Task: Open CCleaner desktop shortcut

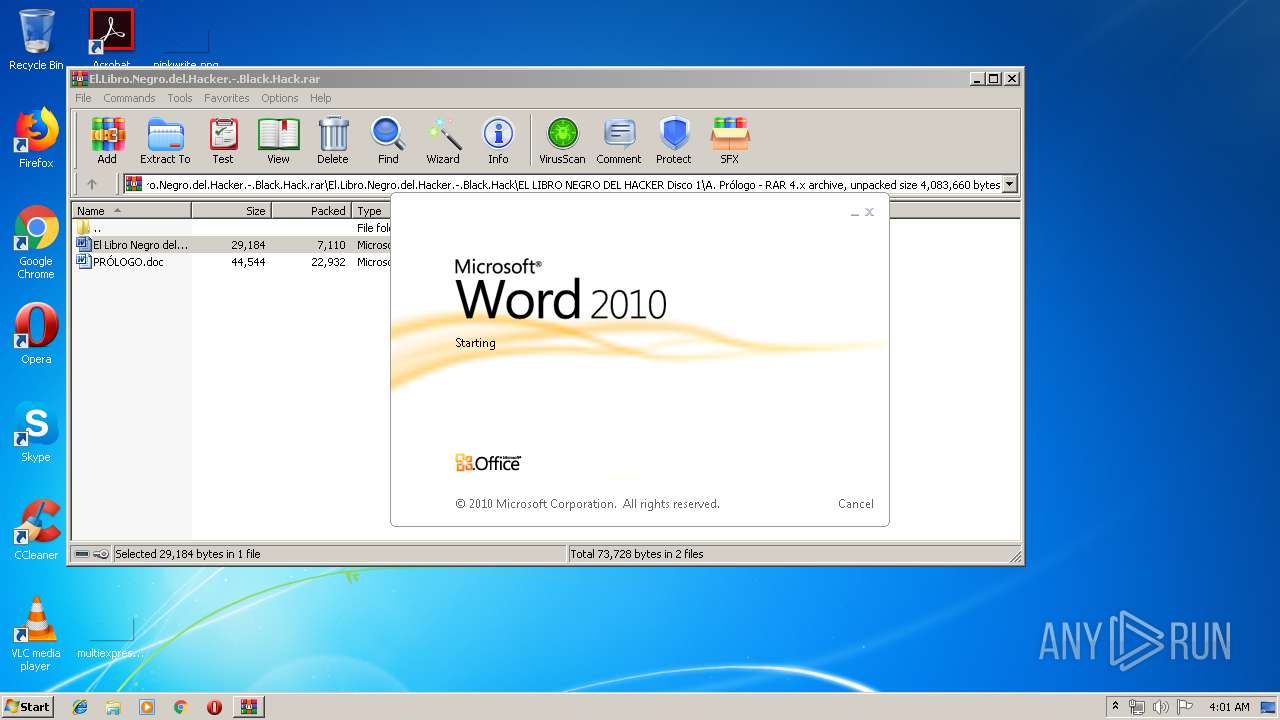Action: pyautogui.click(x=36, y=530)
